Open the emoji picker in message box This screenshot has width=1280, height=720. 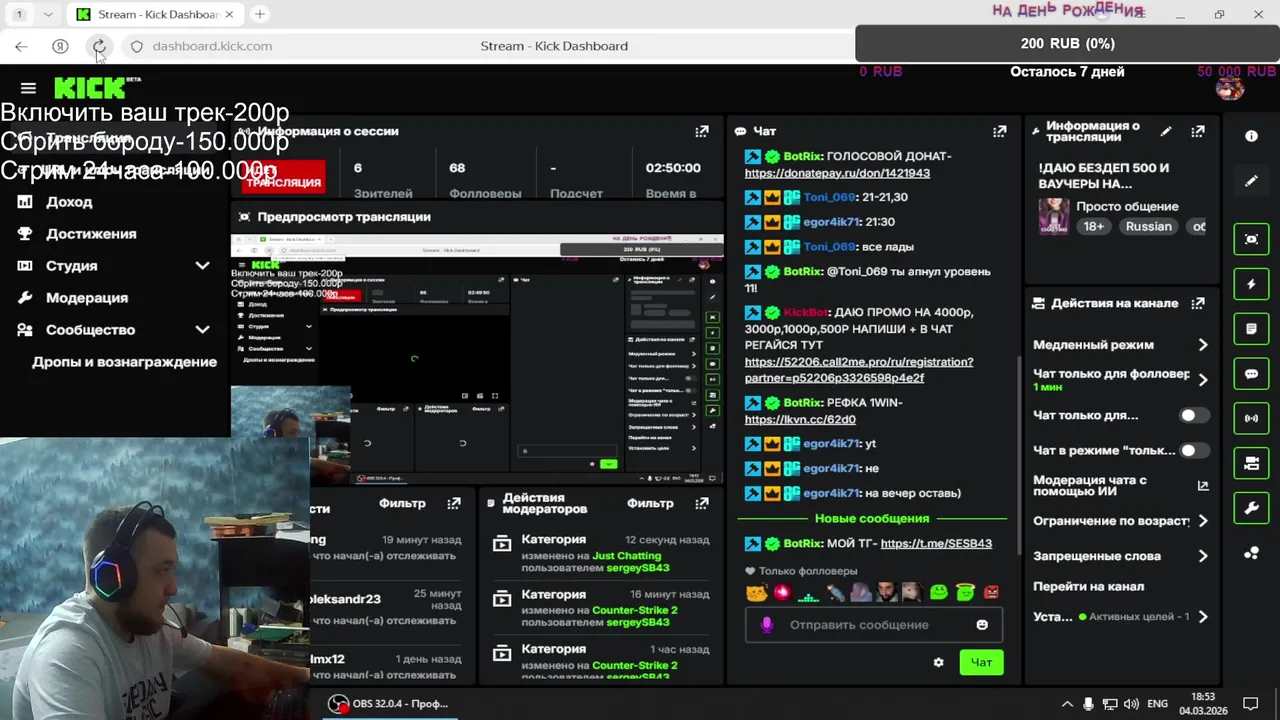tap(982, 624)
